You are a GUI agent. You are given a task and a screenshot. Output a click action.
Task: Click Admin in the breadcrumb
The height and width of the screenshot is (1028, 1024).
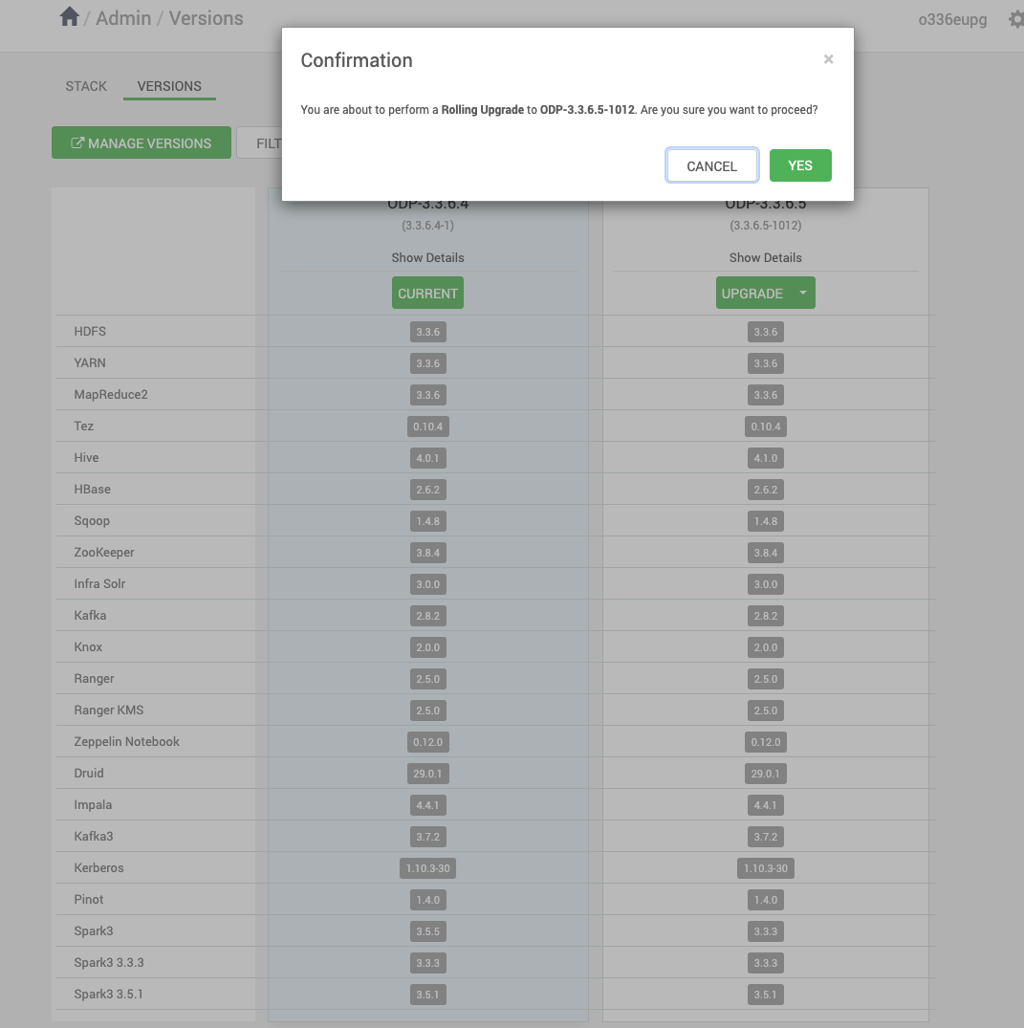(123, 18)
